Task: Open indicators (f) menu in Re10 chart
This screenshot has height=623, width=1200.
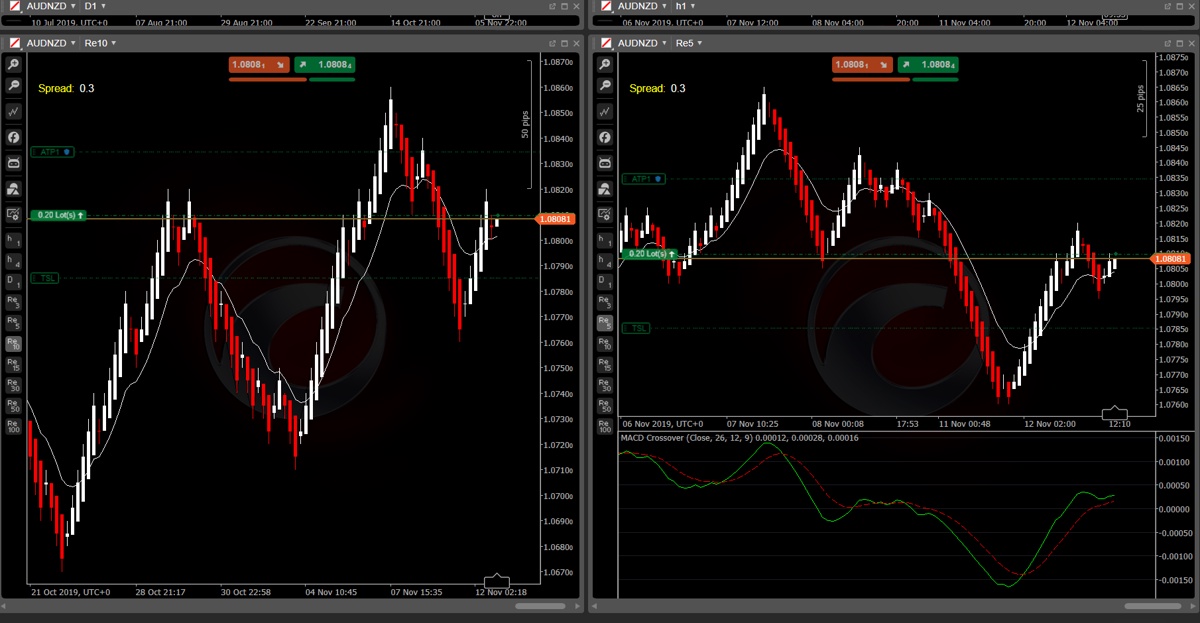Action: [14, 137]
